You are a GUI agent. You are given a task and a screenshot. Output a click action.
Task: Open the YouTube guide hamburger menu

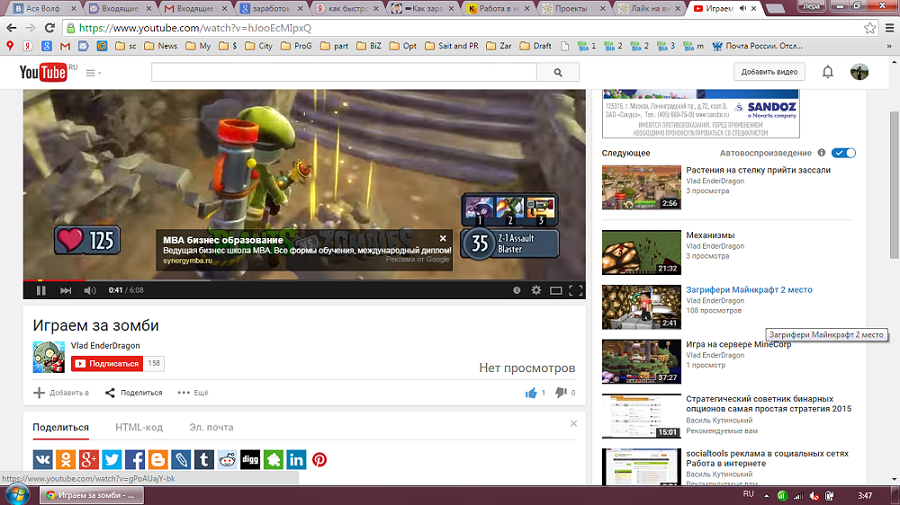(x=93, y=73)
